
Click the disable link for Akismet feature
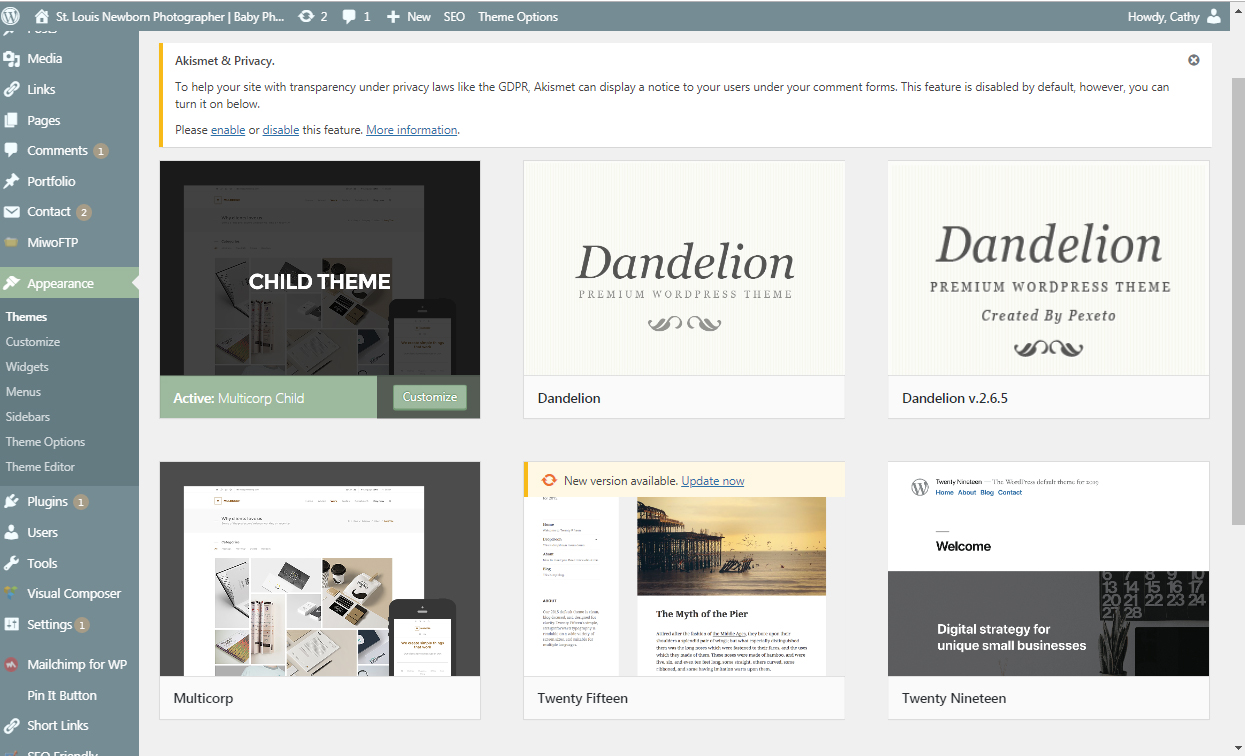coord(281,130)
